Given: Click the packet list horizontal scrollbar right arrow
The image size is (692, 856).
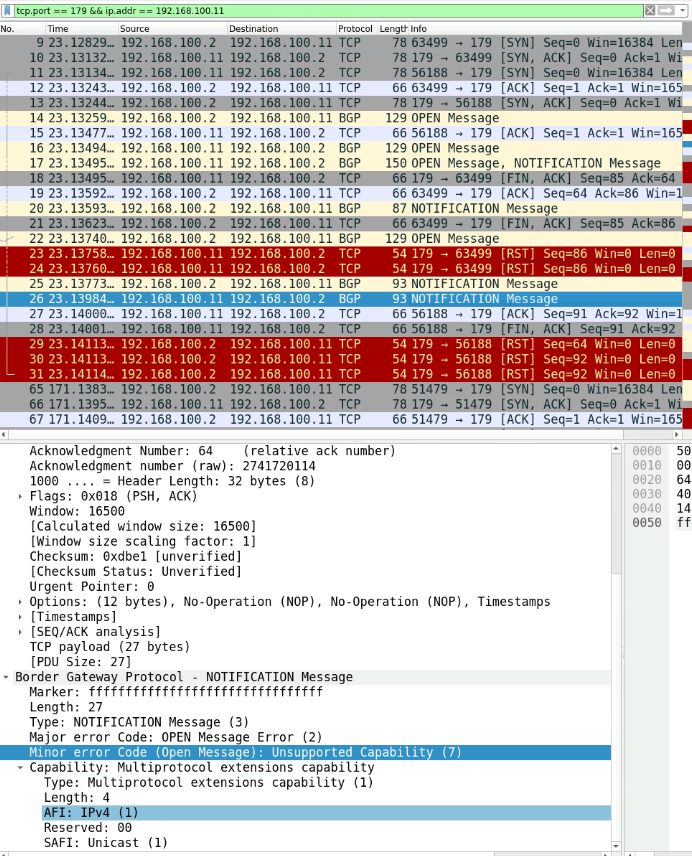Looking at the screenshot, I should (x=677, y=435).
